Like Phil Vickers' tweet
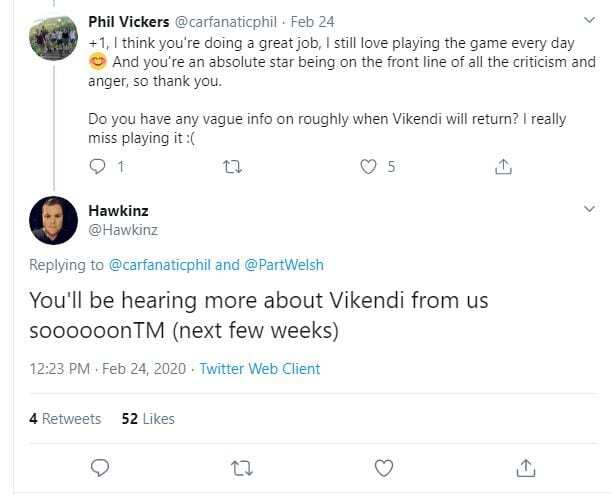 [x=368, y=167]
